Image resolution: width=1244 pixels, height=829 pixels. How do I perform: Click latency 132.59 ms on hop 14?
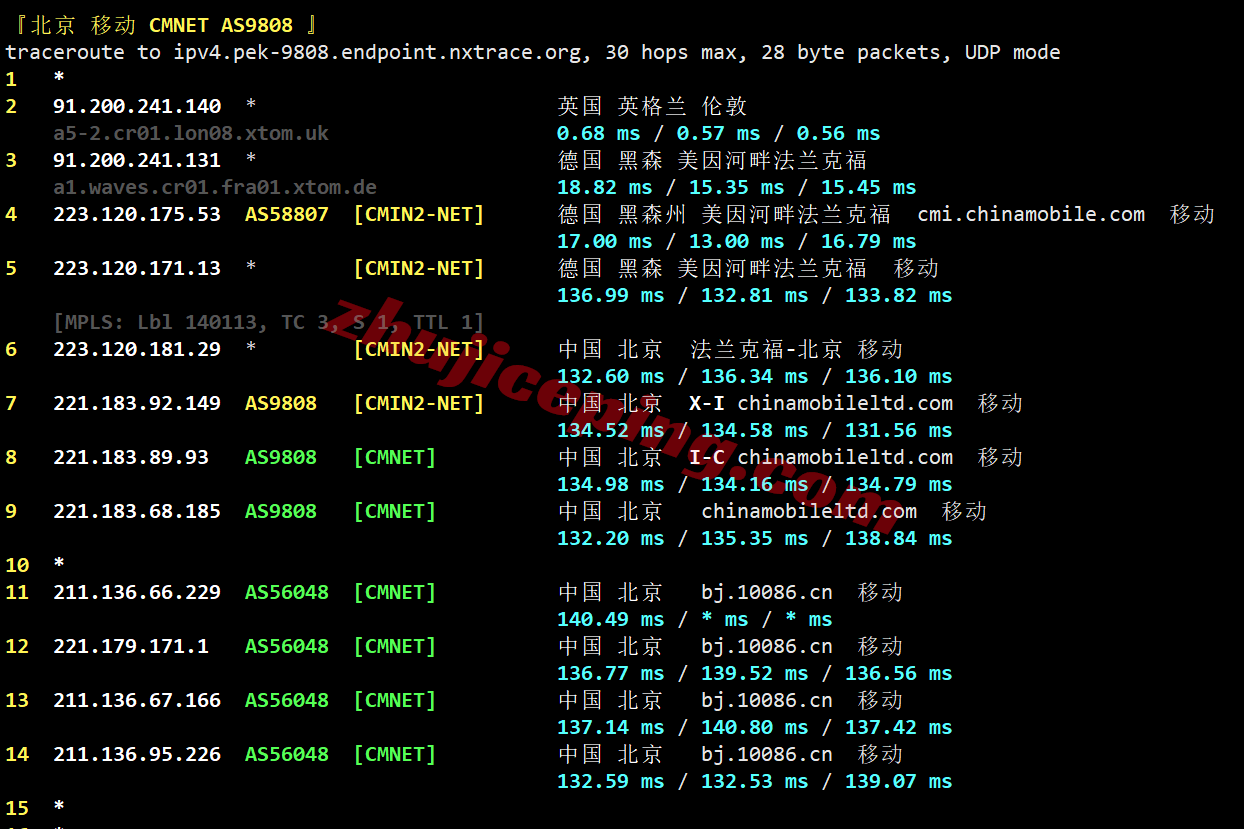click(610, 781)
